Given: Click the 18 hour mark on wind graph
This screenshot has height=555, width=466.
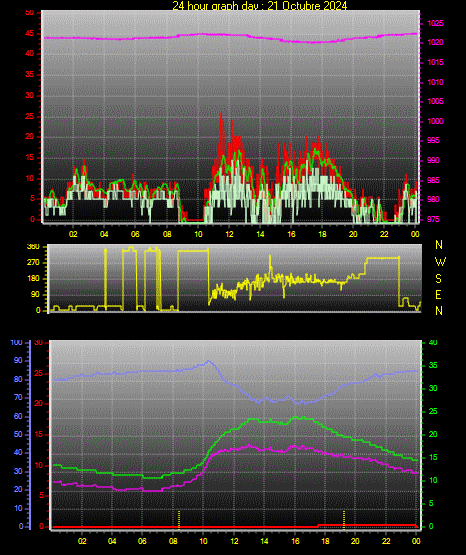Looking at the screenshot, I should (x=322, y=234).
